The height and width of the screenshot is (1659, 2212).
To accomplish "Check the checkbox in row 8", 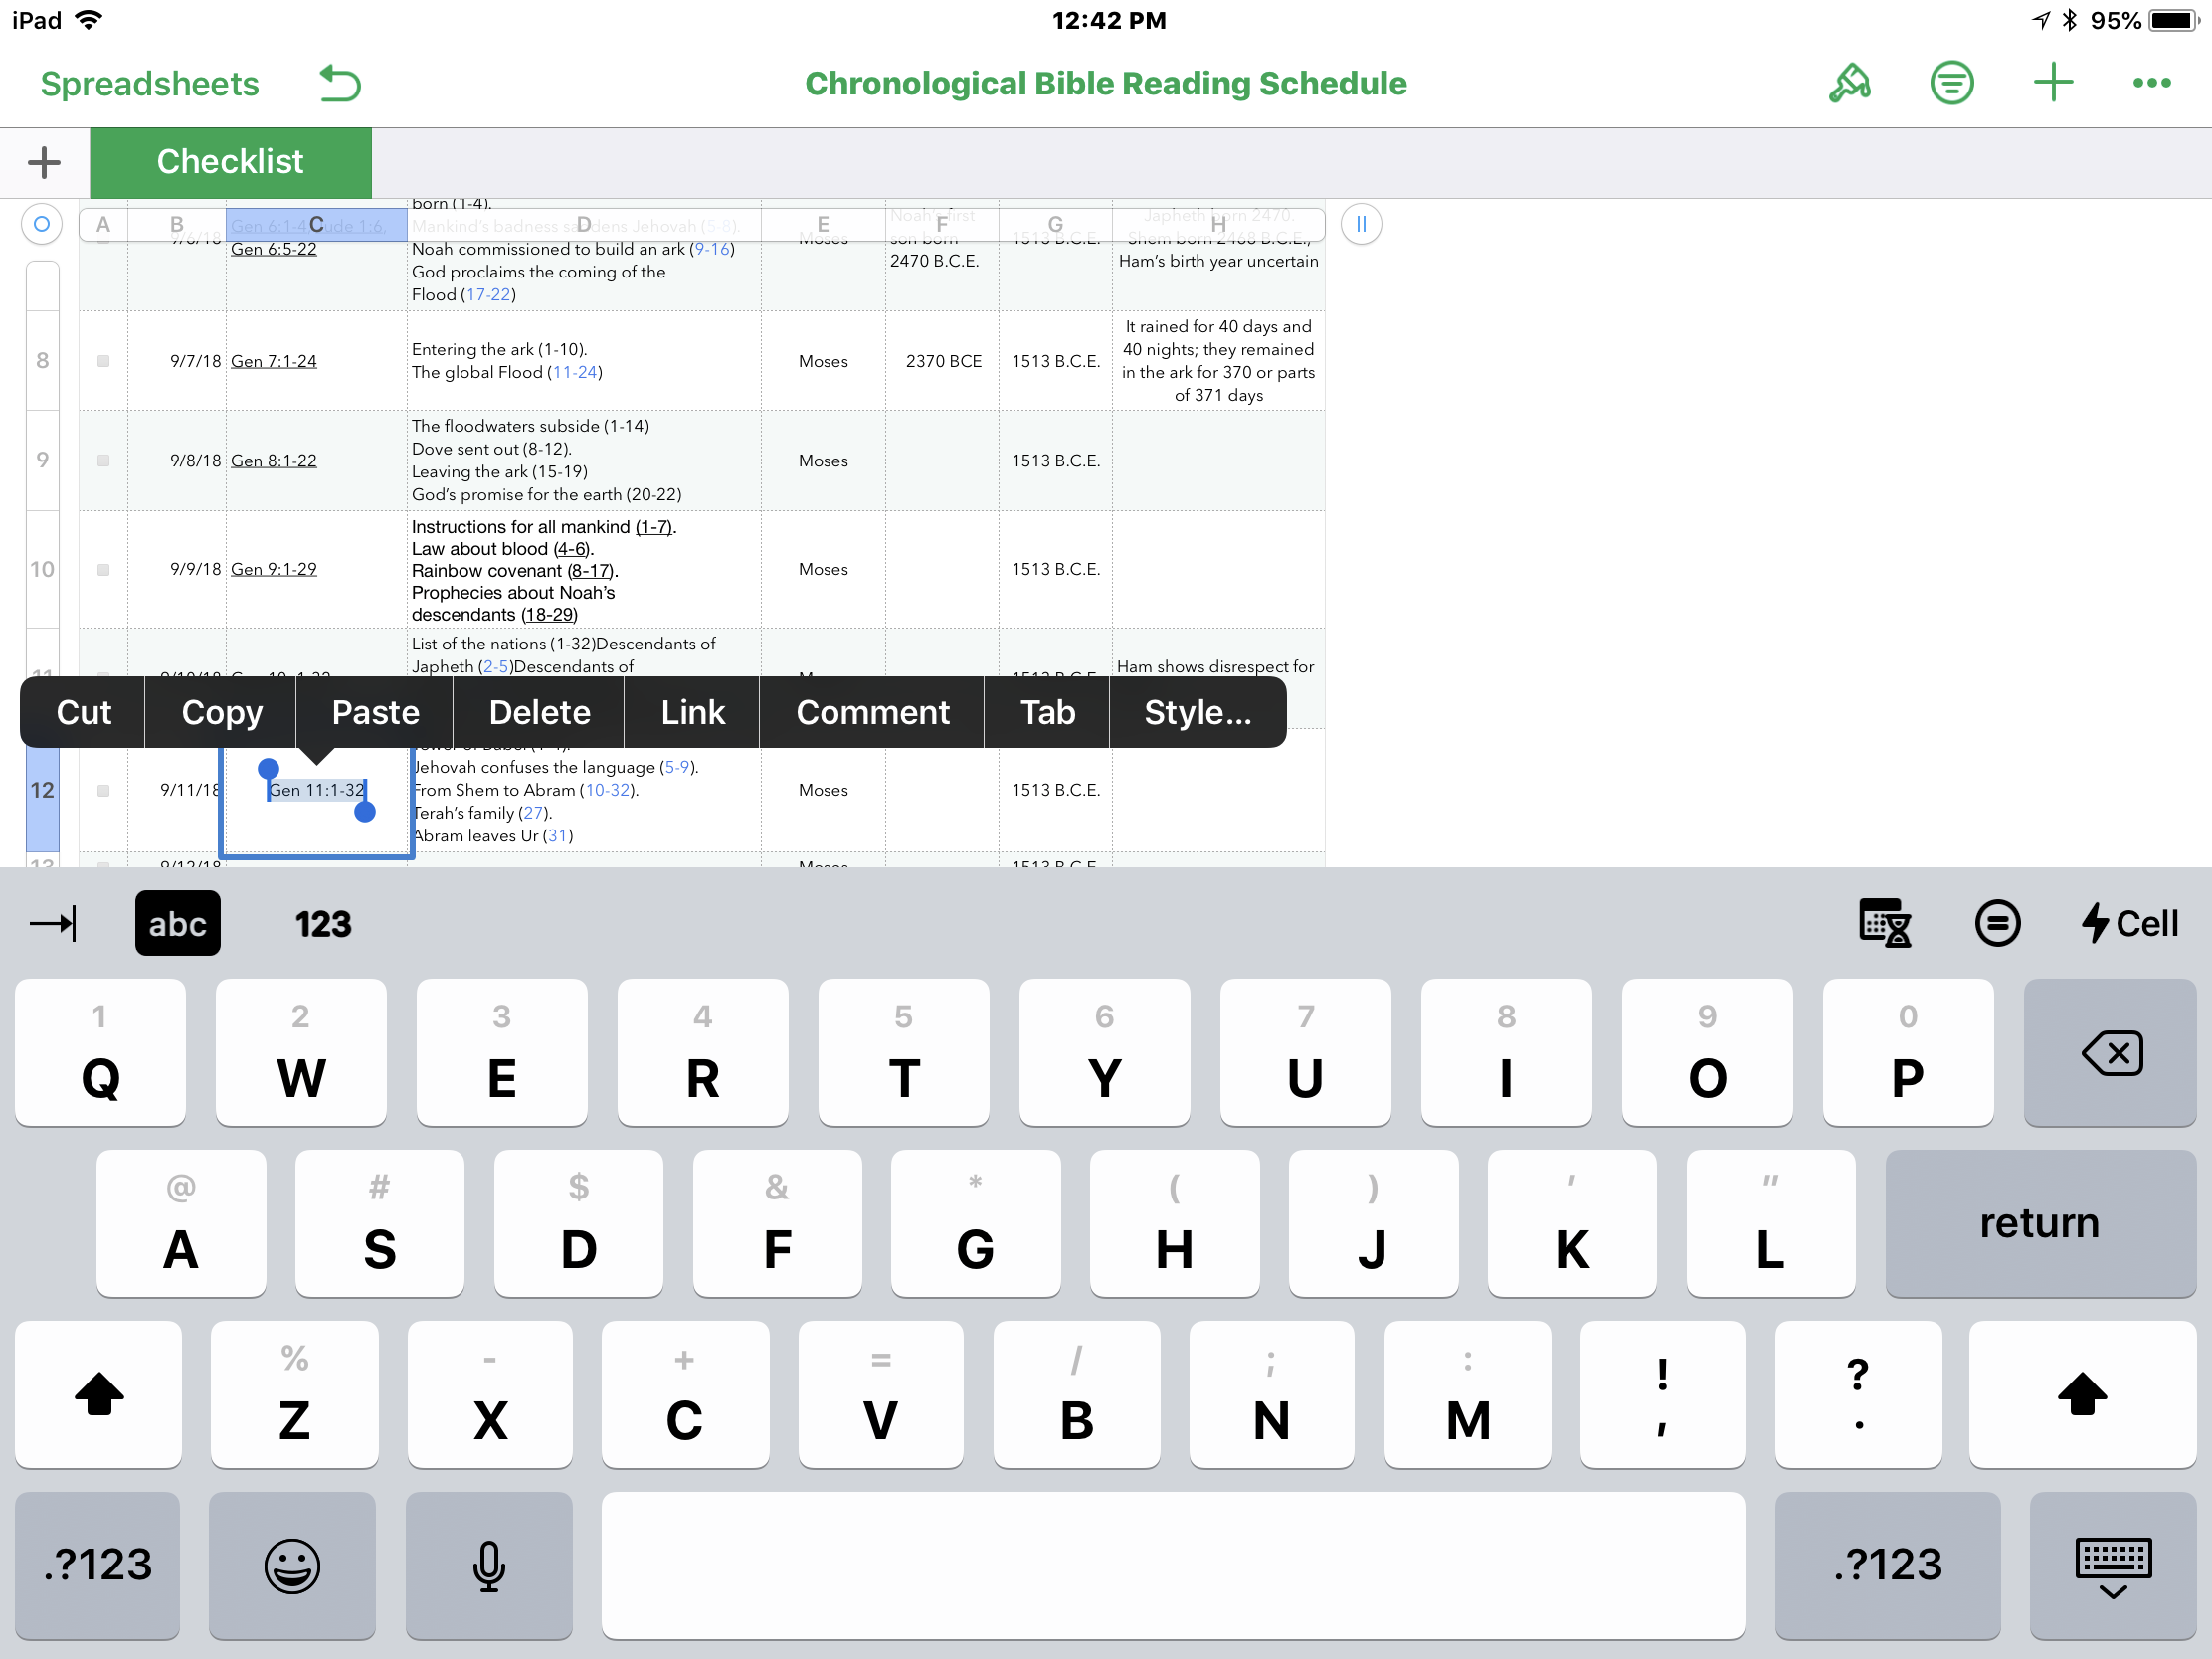I will click(103, 361).
